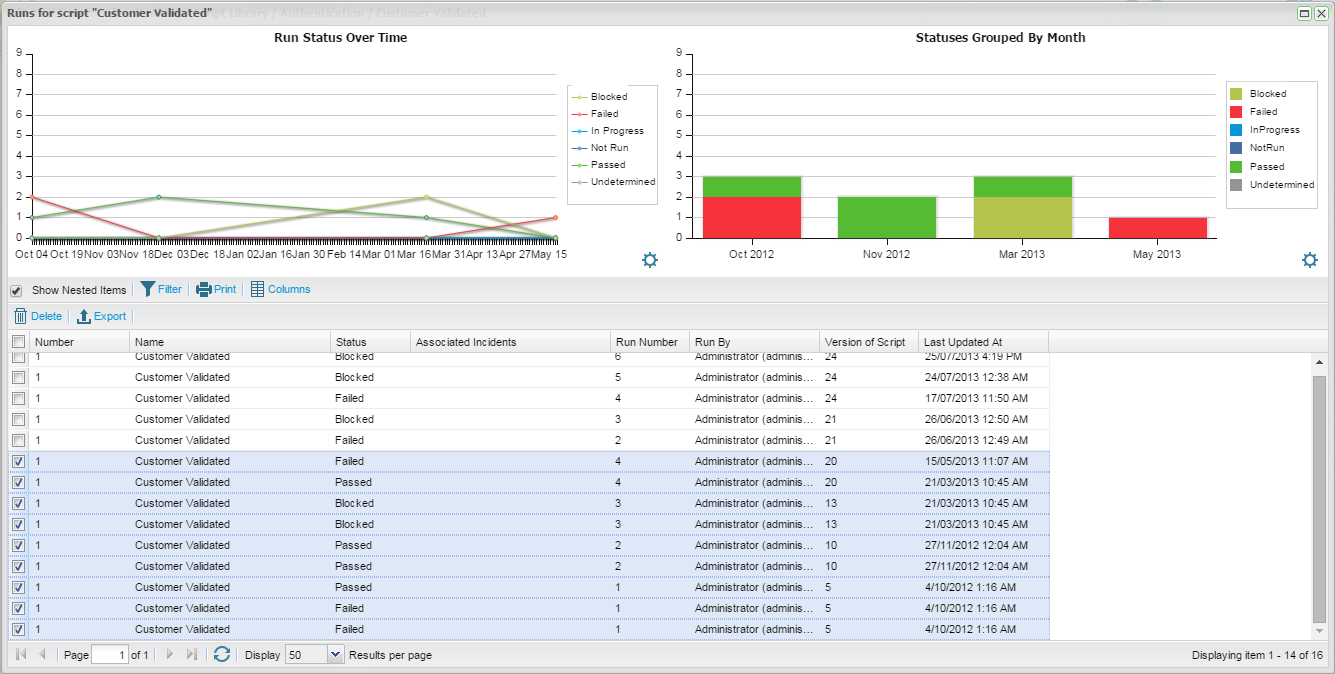This screenshot has height=674, width=1335.
Task: Uncheck the row dated 15/05/2013 11:07 AM
Action: click(18, 461)
